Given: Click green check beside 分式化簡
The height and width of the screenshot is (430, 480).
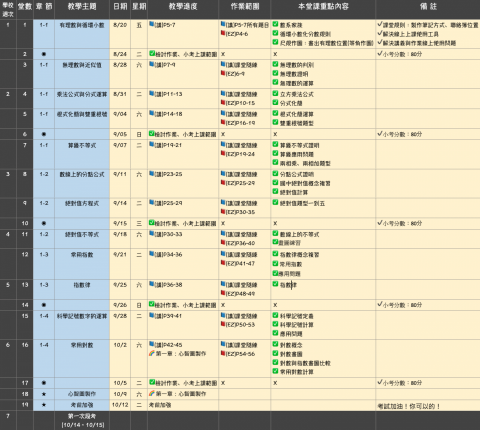Looking at the screenshot, I should pyautogui.click(x=275, y=102).
